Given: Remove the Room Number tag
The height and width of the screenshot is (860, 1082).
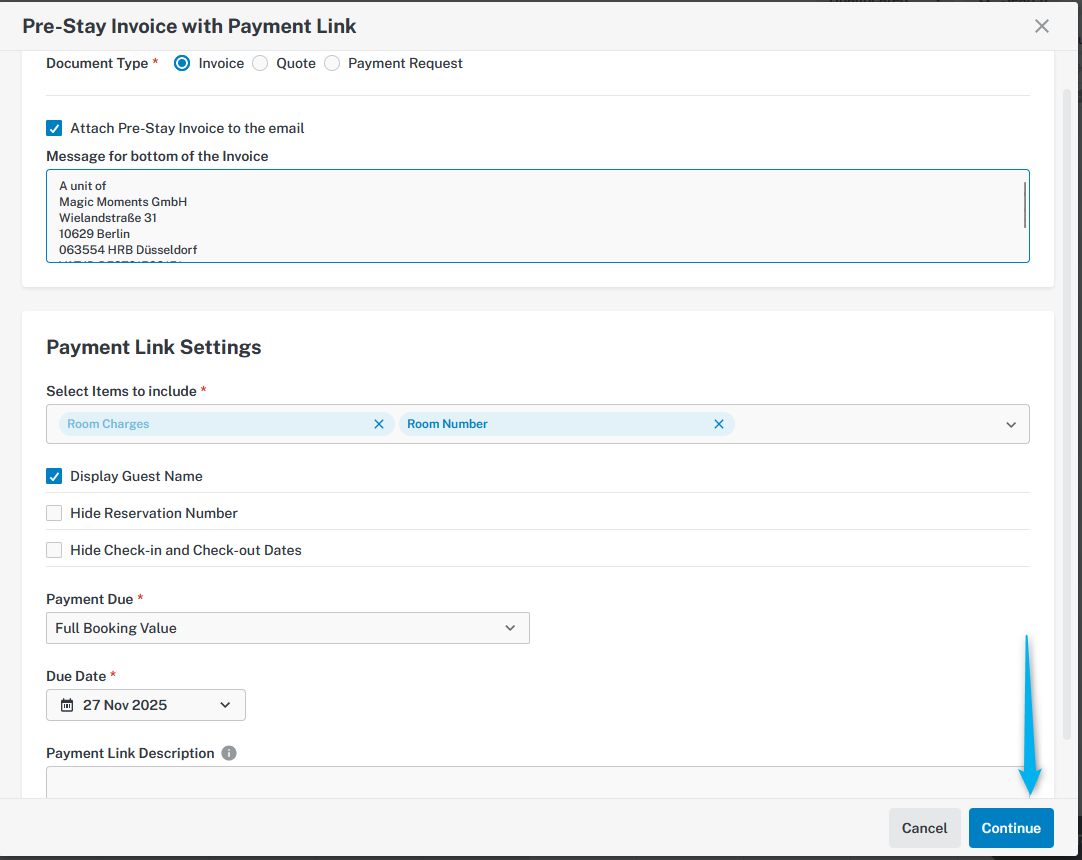Looking at the screenshot, I should (718, 424).
